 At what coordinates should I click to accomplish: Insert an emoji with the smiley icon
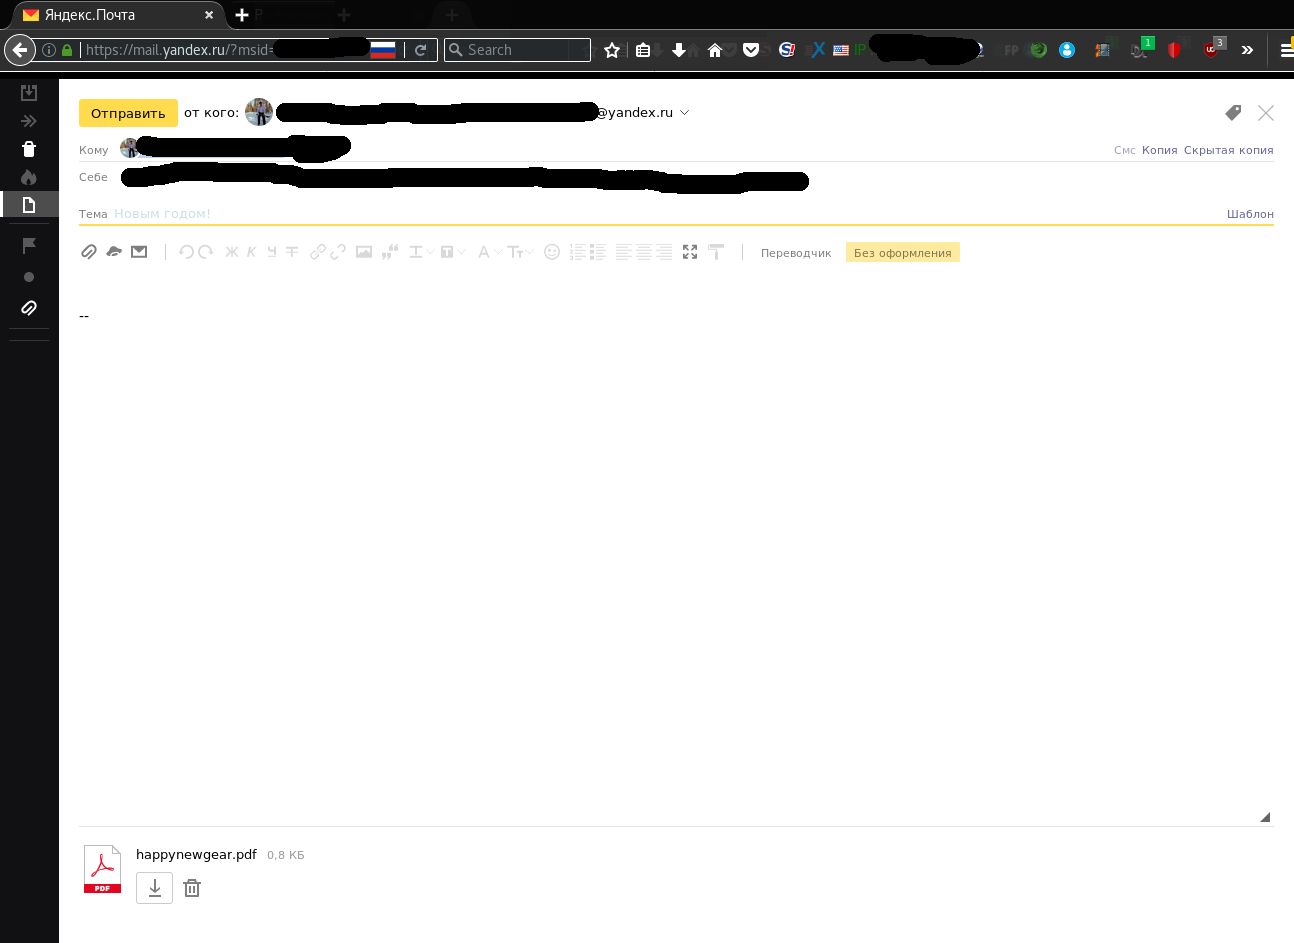click(552, 252)
